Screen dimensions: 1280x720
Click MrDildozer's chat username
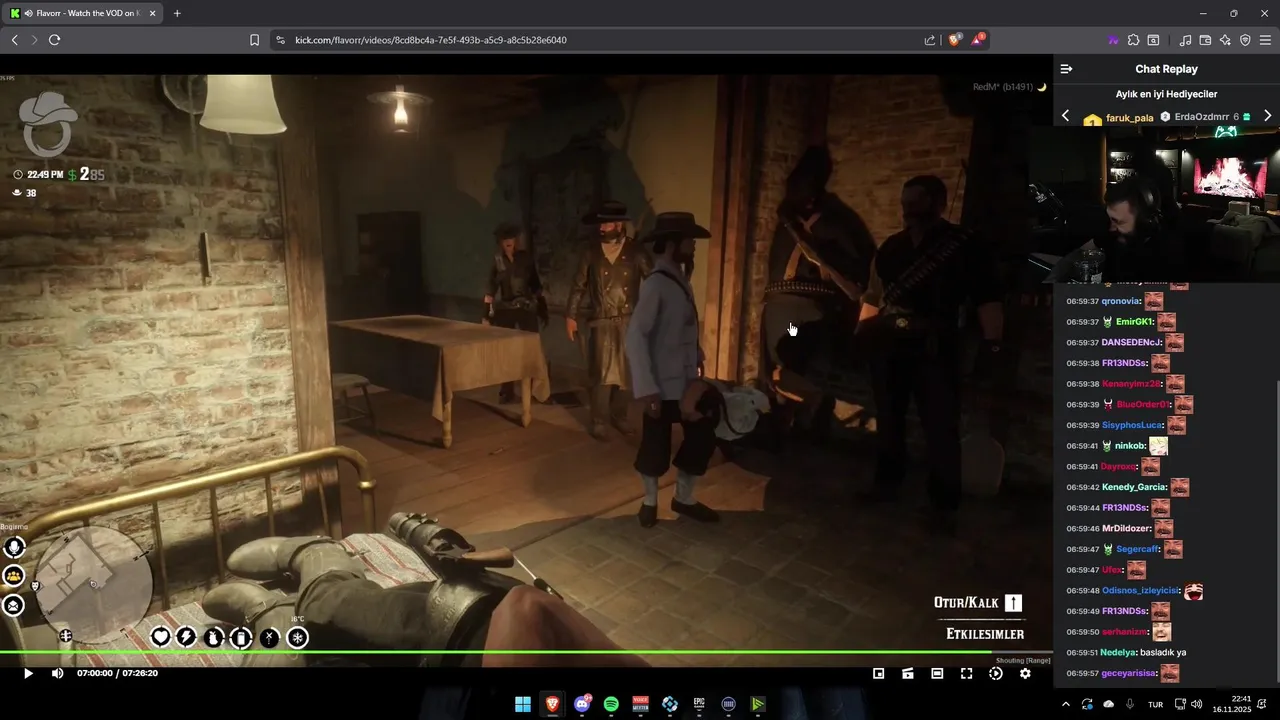[1126, 528]
